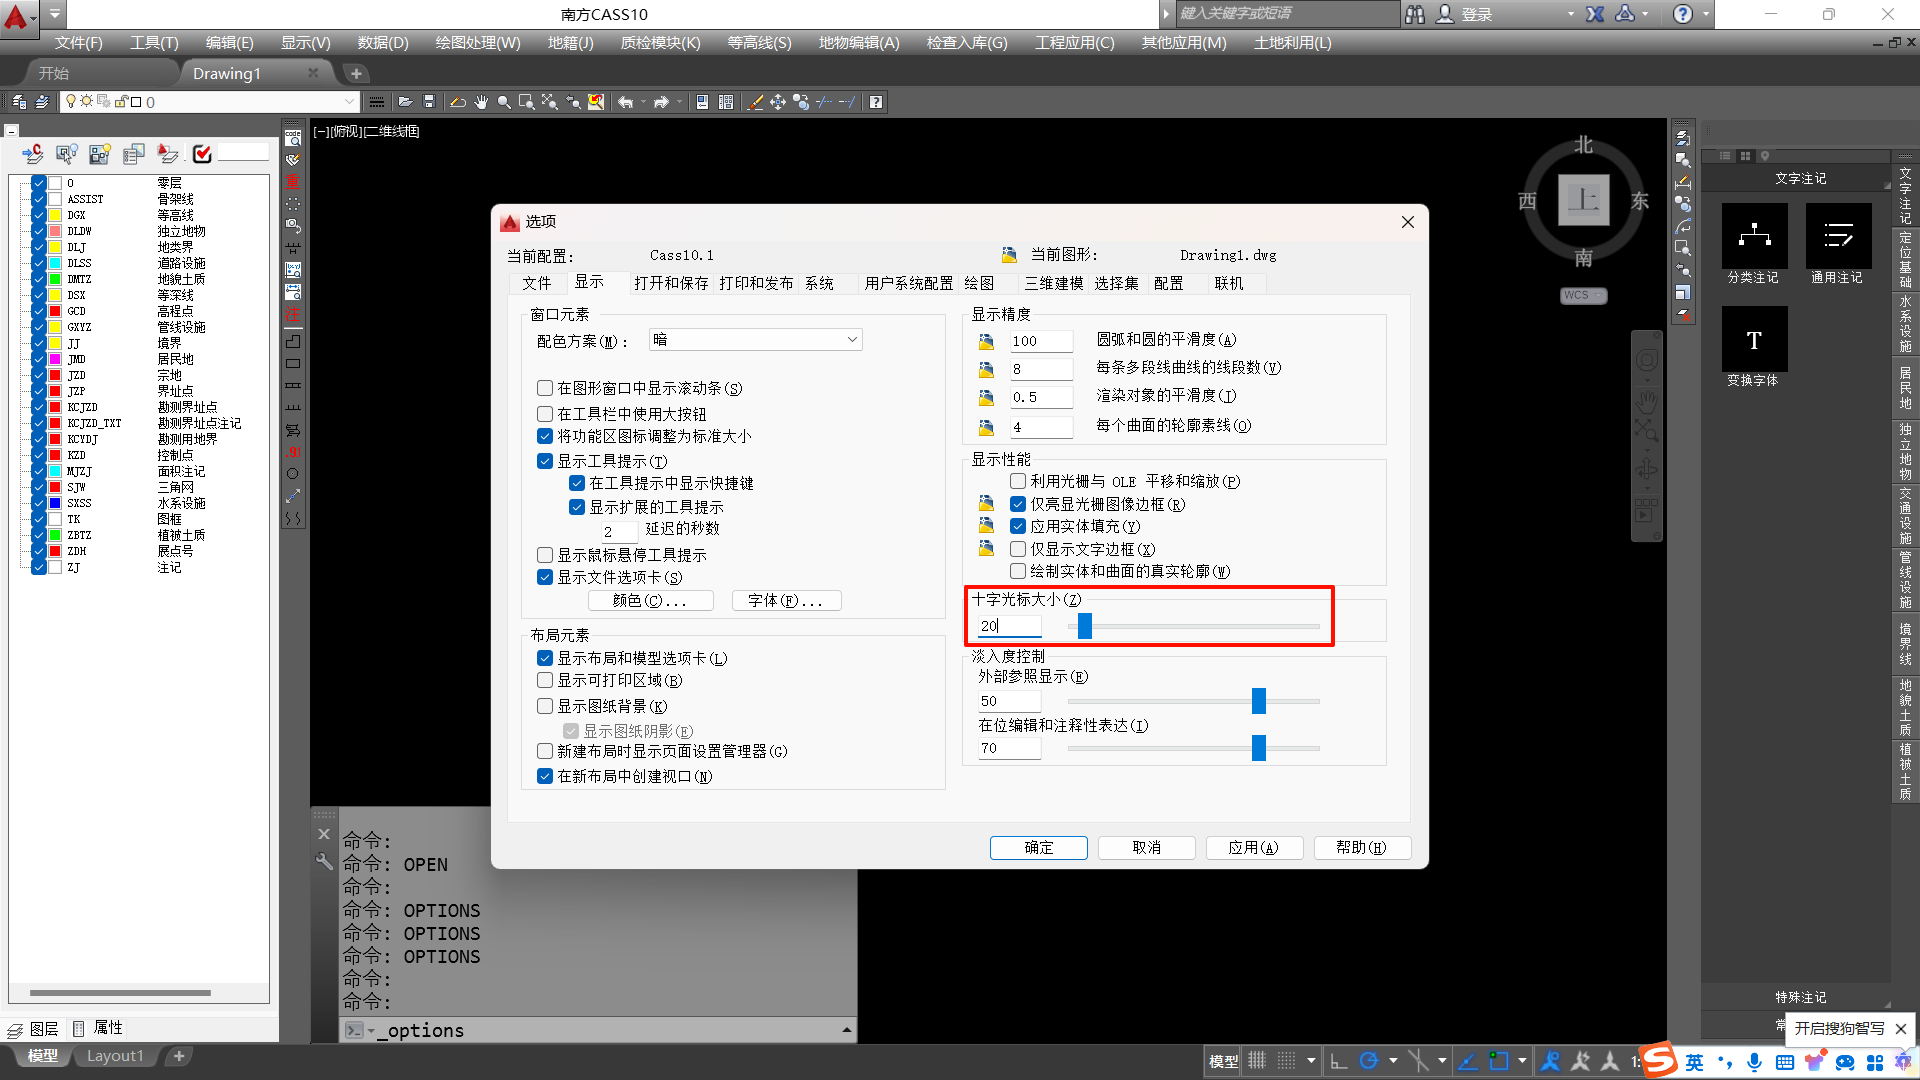Switch to the 打开和保存 tab
This screenshot has height=1080, width=1920.
point(670,283)
